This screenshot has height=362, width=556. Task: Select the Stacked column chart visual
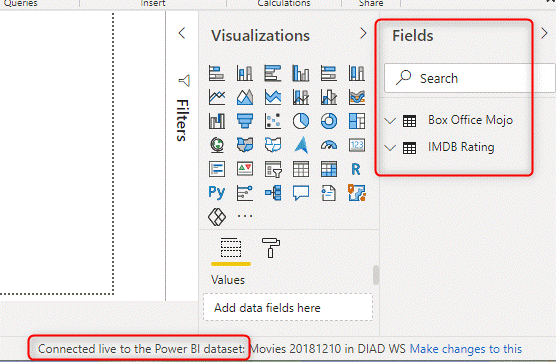(x=245, y=73)
